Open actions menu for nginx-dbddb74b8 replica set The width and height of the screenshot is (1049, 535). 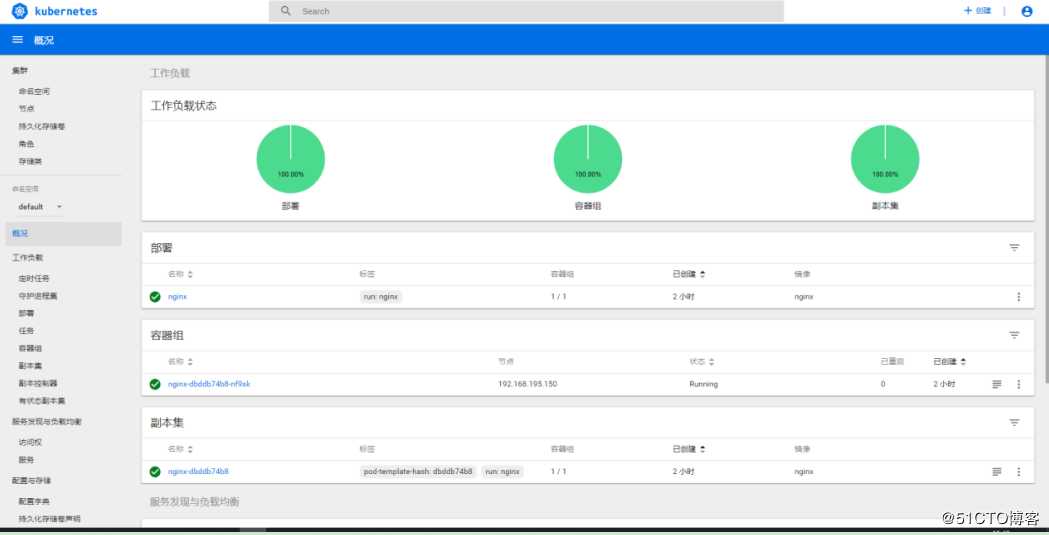click(x=1018, y=471)
